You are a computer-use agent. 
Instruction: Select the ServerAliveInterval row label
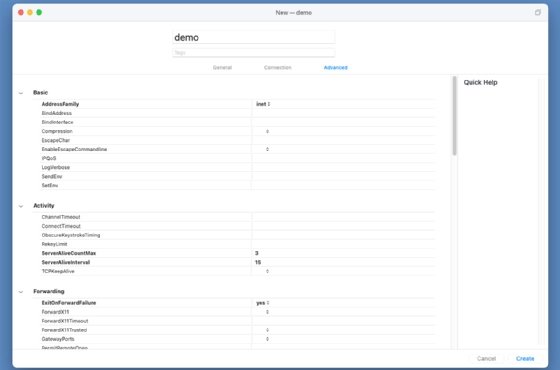[x=66, y=262]
